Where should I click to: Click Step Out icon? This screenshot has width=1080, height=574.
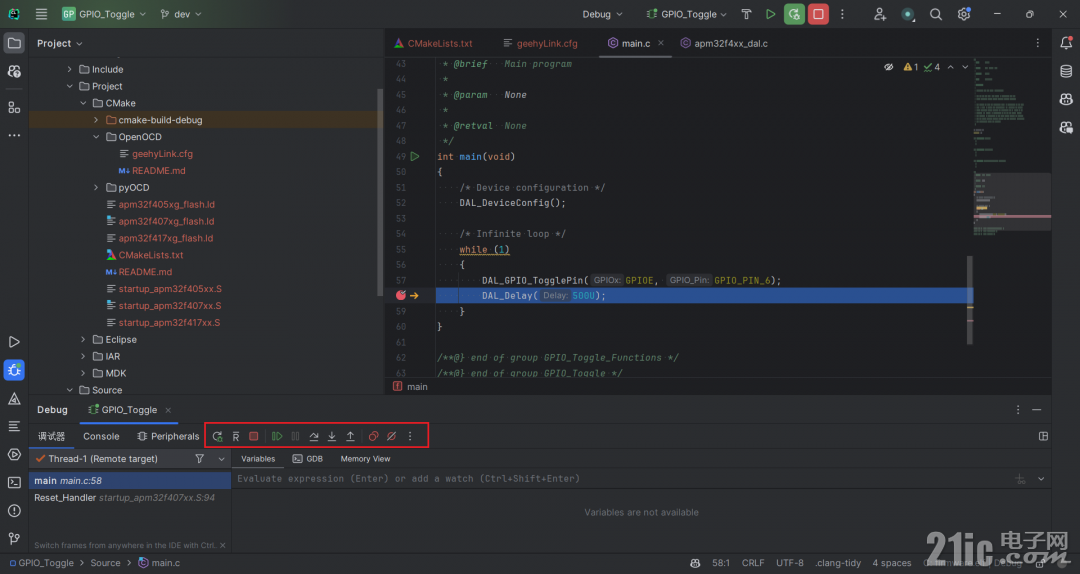point(350,436)
